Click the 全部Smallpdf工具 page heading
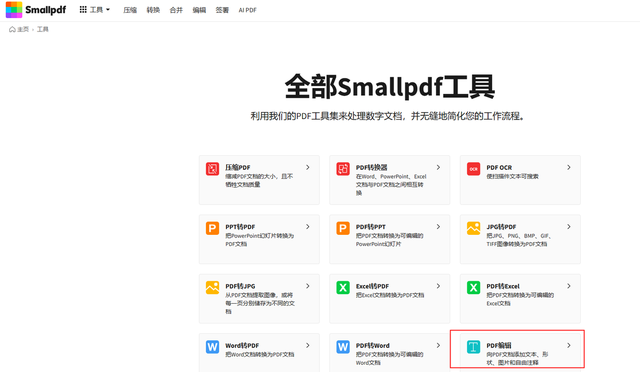The height and width of the screenshot is (372, 640). 390,87
